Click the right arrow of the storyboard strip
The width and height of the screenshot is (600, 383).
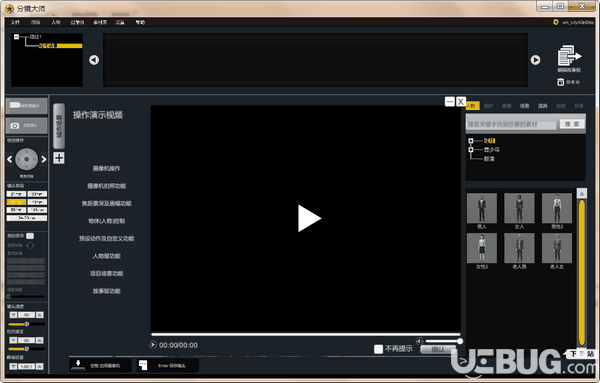tap(535, 60)
